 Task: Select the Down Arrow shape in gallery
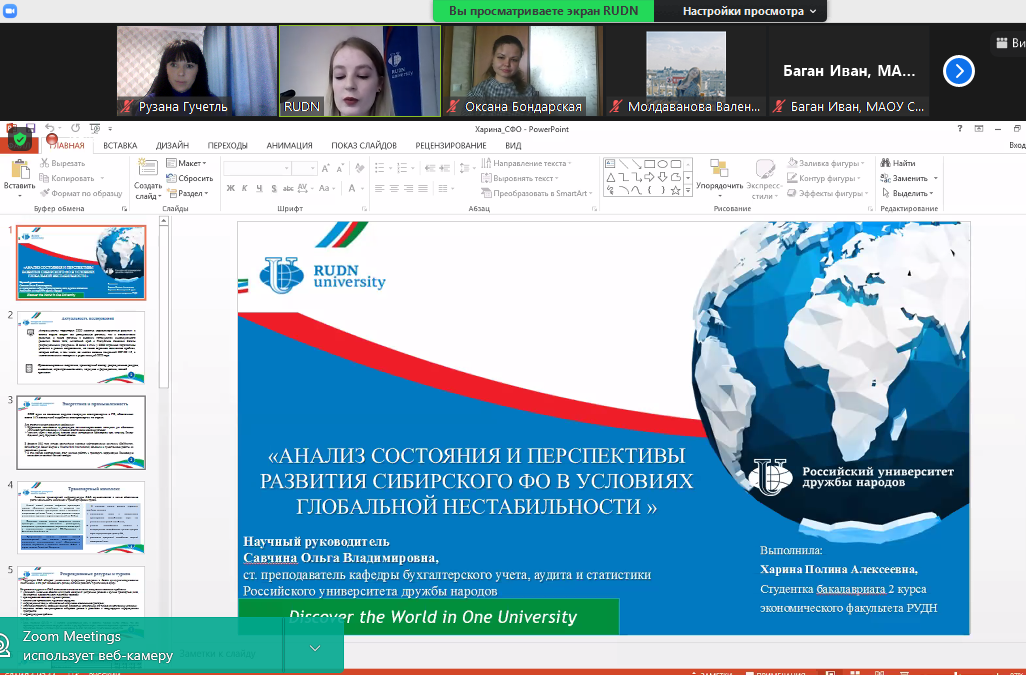[662, 177]
